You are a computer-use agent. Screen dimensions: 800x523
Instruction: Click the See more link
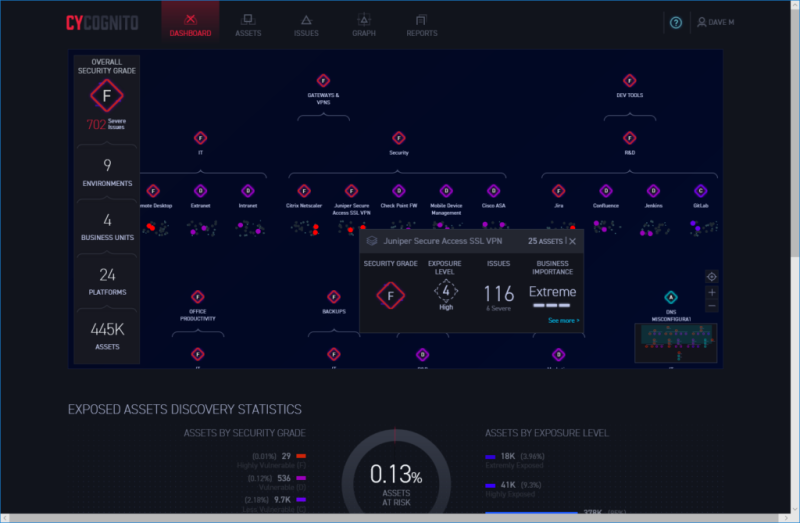coord(563,320)
